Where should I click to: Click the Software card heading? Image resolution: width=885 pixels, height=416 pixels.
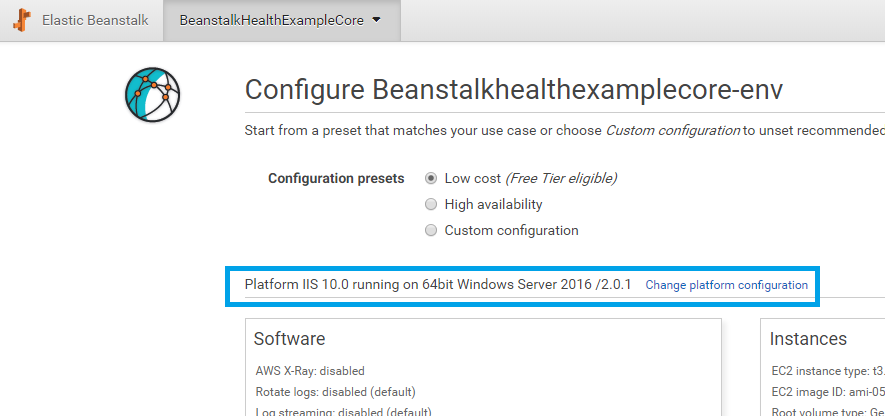[x=289, y=339]
